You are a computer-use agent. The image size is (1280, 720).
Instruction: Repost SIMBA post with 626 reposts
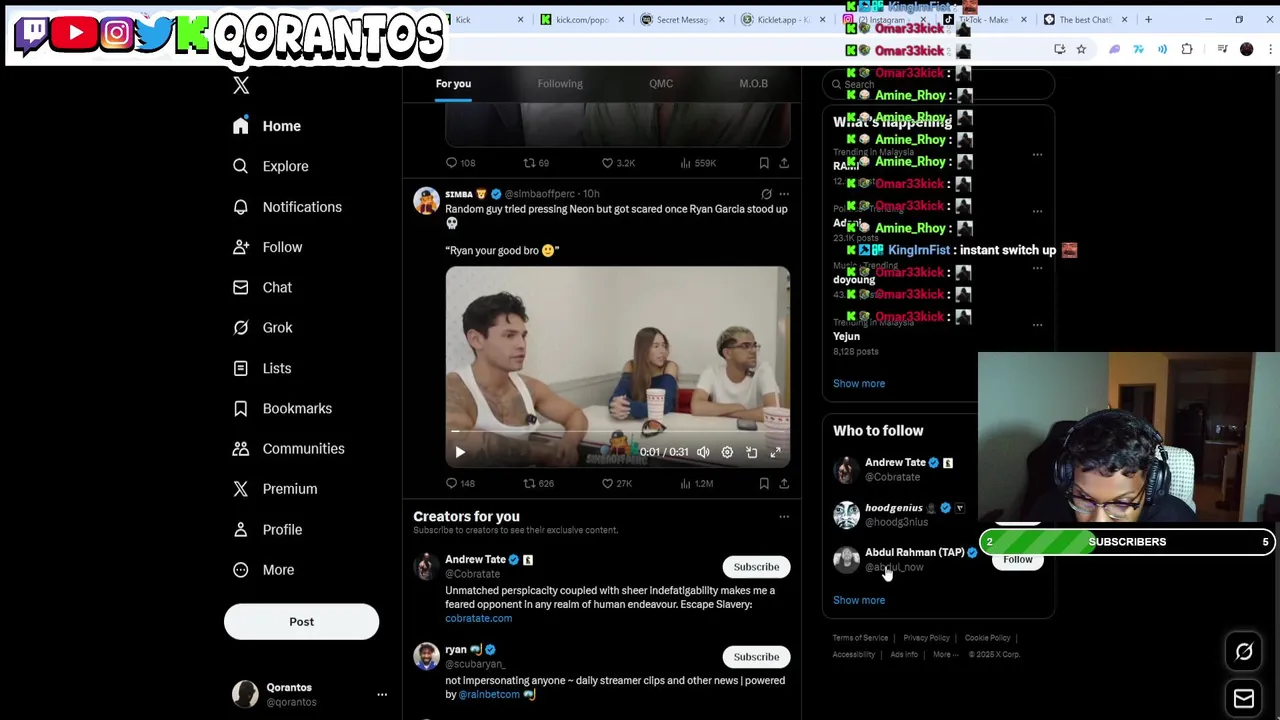(538, 484)
